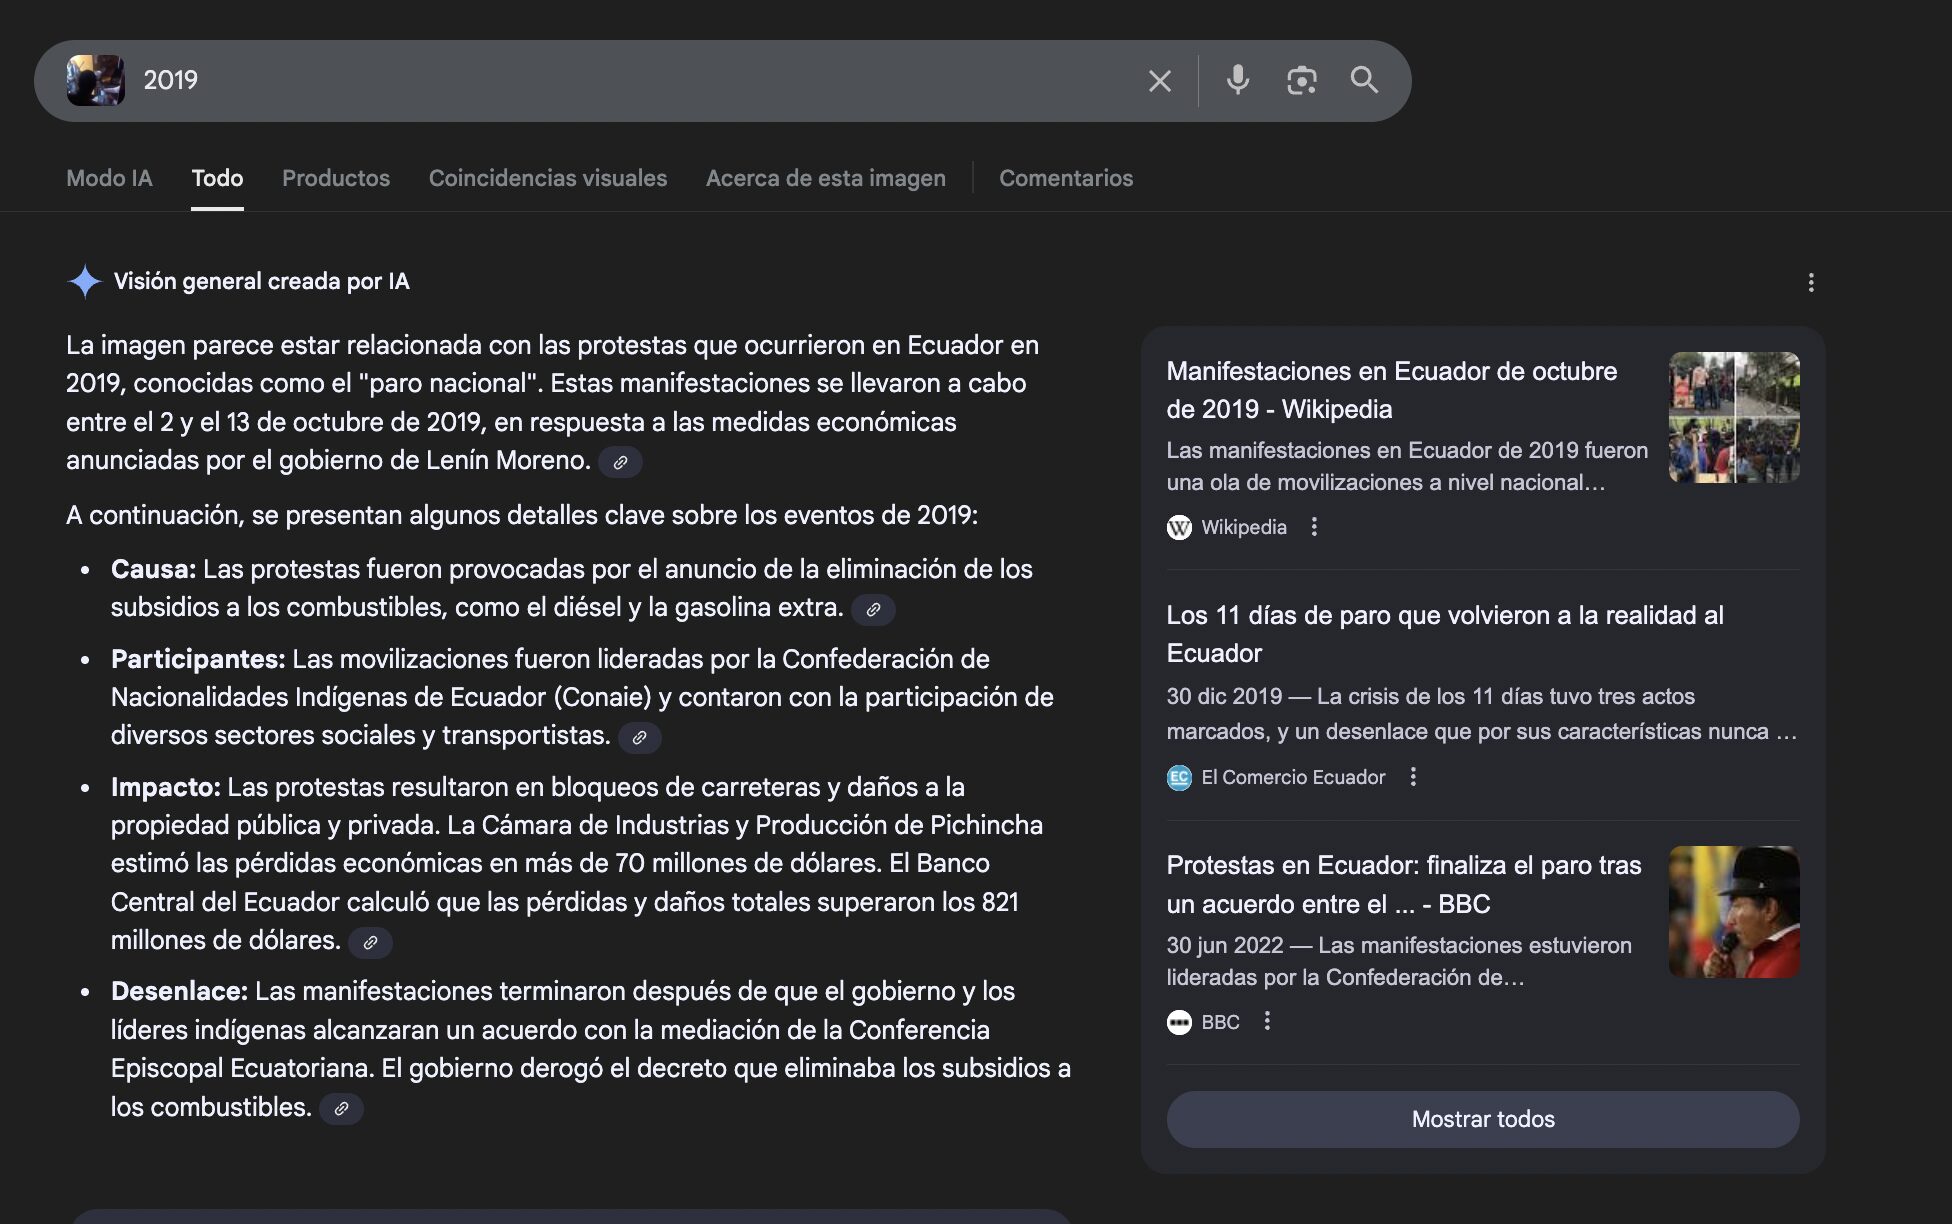Open image search with the camera lens icon
Screen dimensions: 1952x1224
click(x=1301, y=80)
